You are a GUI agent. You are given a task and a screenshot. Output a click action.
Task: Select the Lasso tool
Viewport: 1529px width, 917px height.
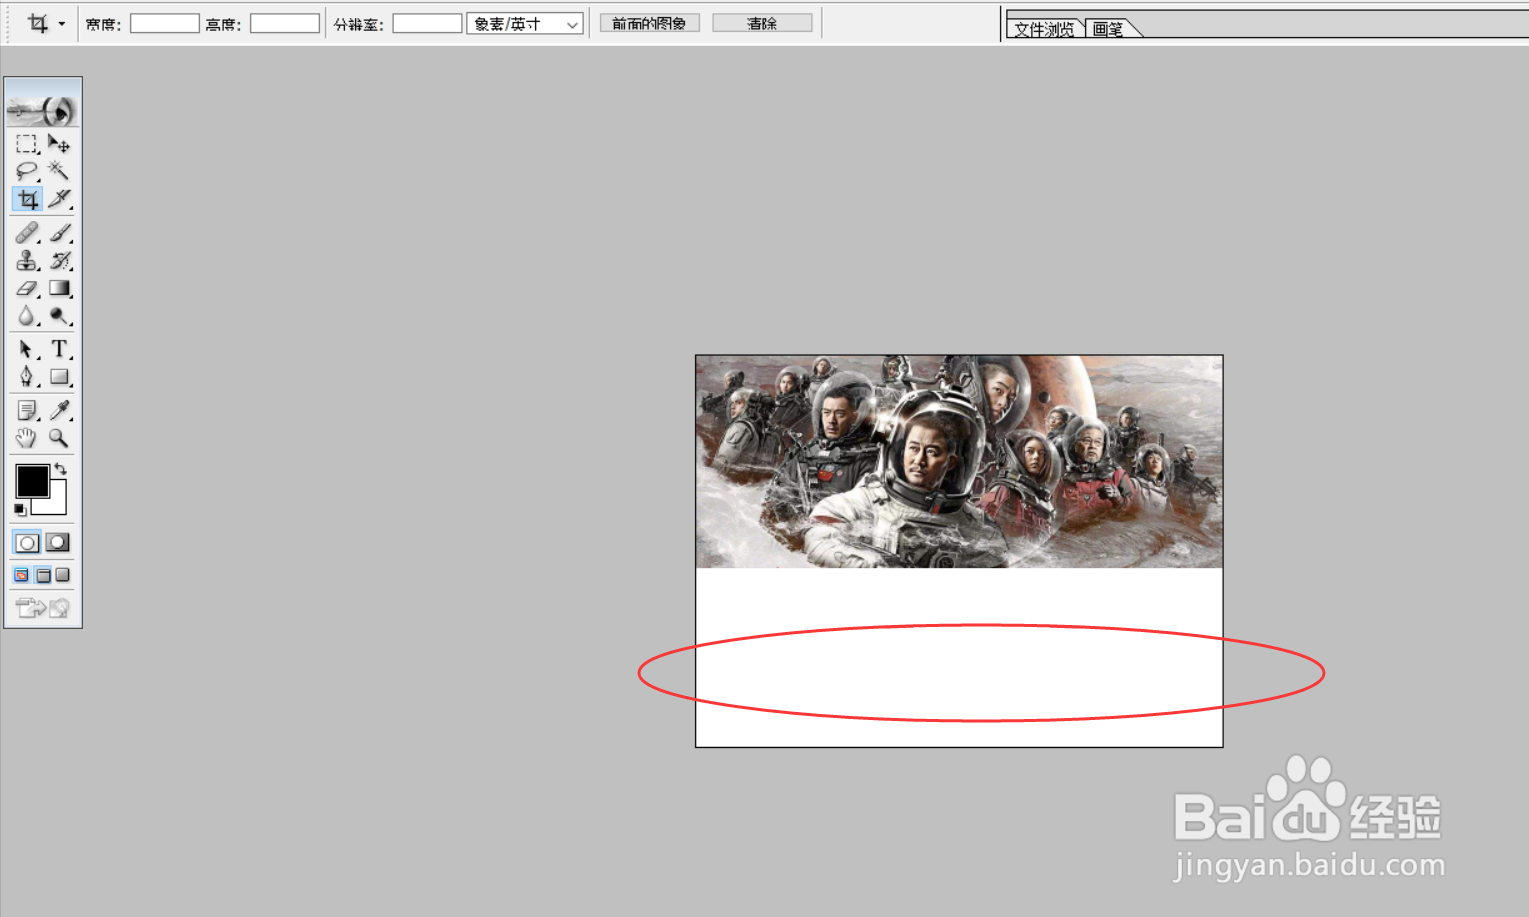pos(27,171)
